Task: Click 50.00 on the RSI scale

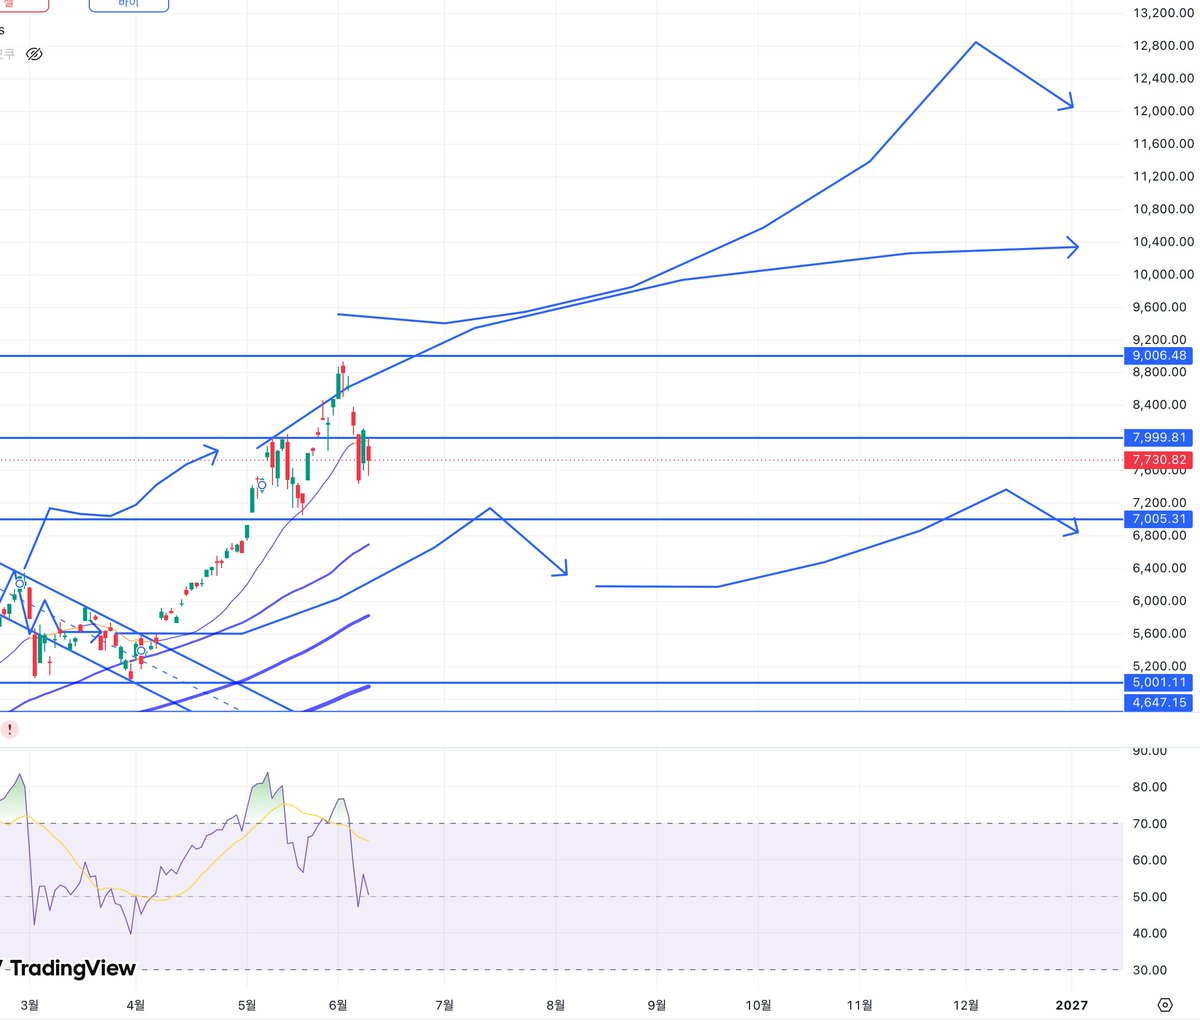Action: coord(1150,897)
